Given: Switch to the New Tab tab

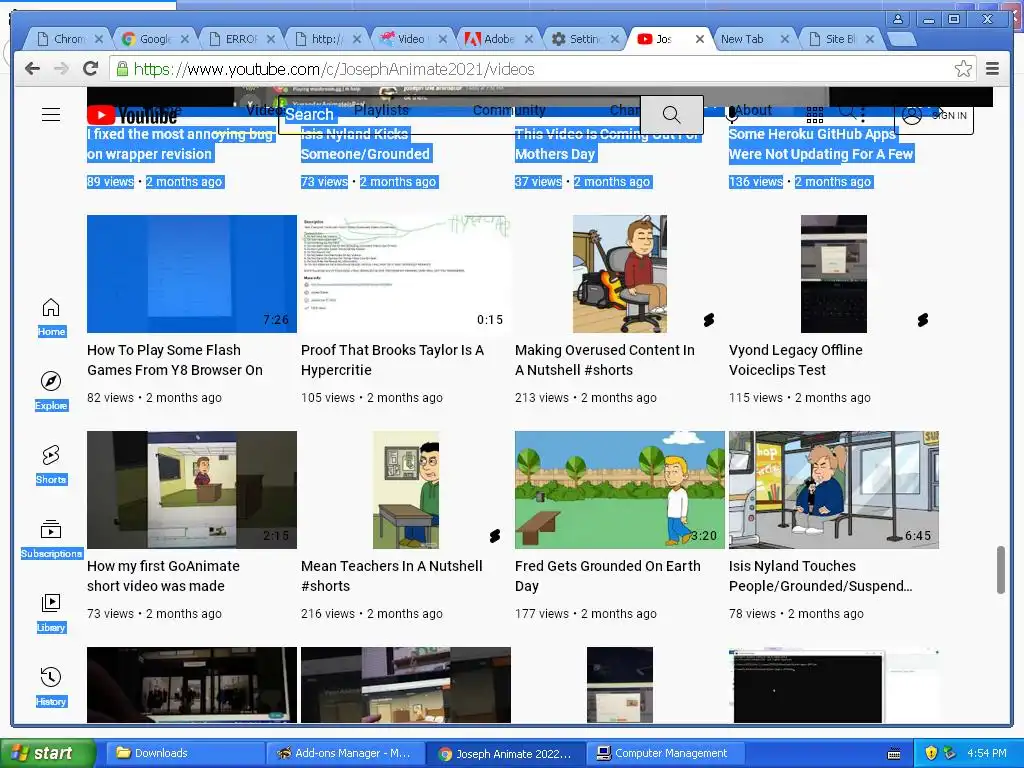Looking at the screenshot, I should coord(755,39).
